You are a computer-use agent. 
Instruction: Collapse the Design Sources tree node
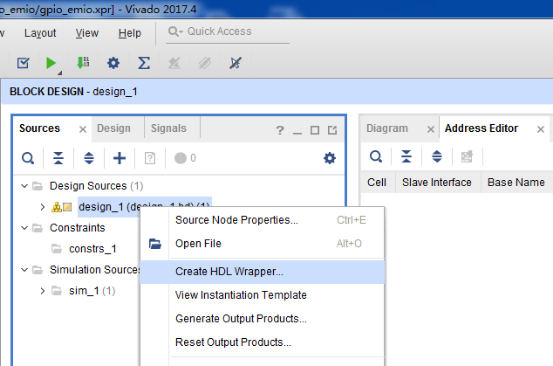point(24,185)
